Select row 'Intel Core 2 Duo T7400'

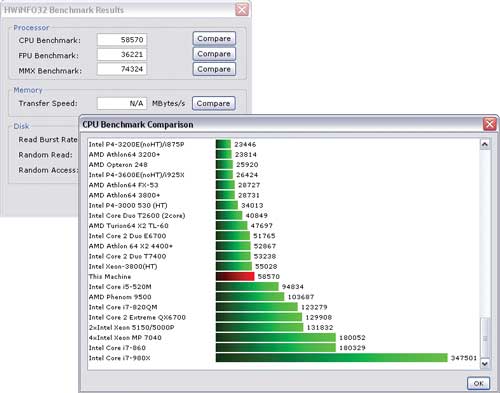pyautogui.click(x=283, y=256)
